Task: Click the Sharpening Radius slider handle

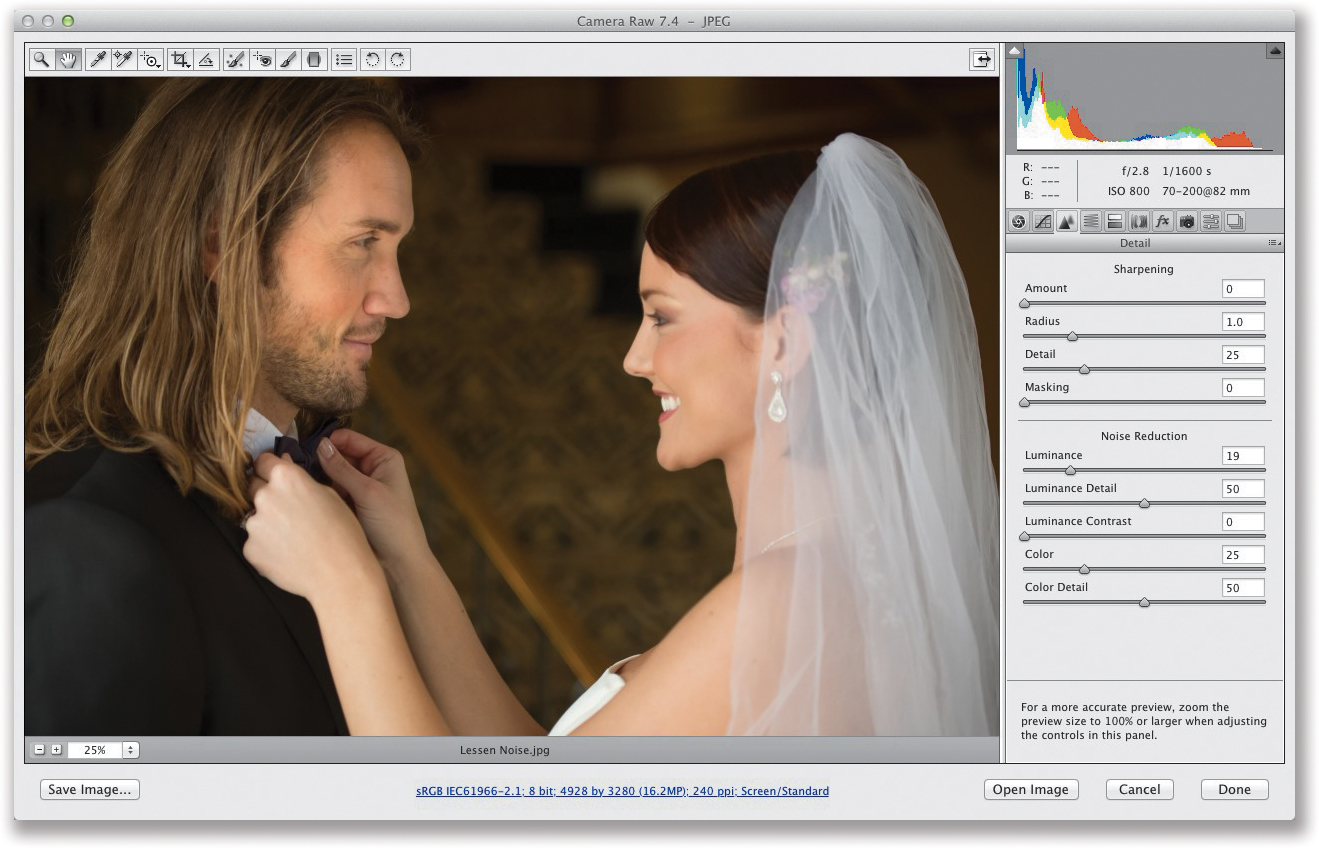Action: coord(1072,336)
